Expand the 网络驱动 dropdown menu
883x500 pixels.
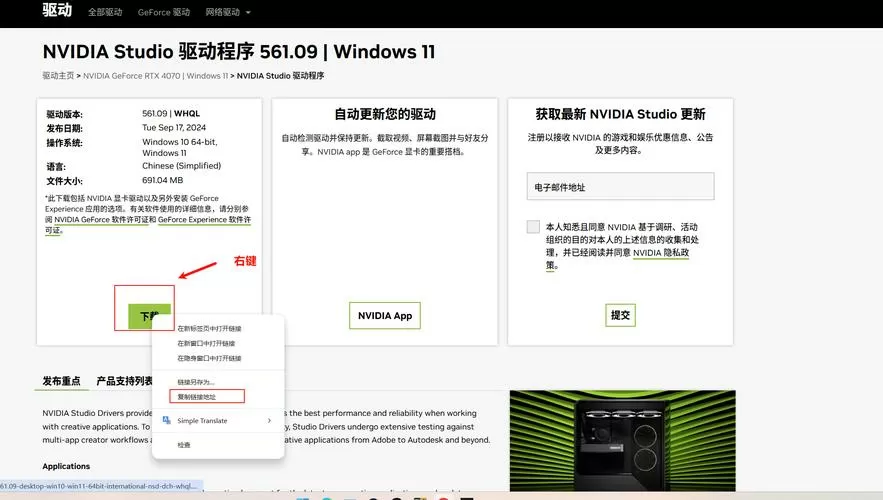(x=228, y=12)
